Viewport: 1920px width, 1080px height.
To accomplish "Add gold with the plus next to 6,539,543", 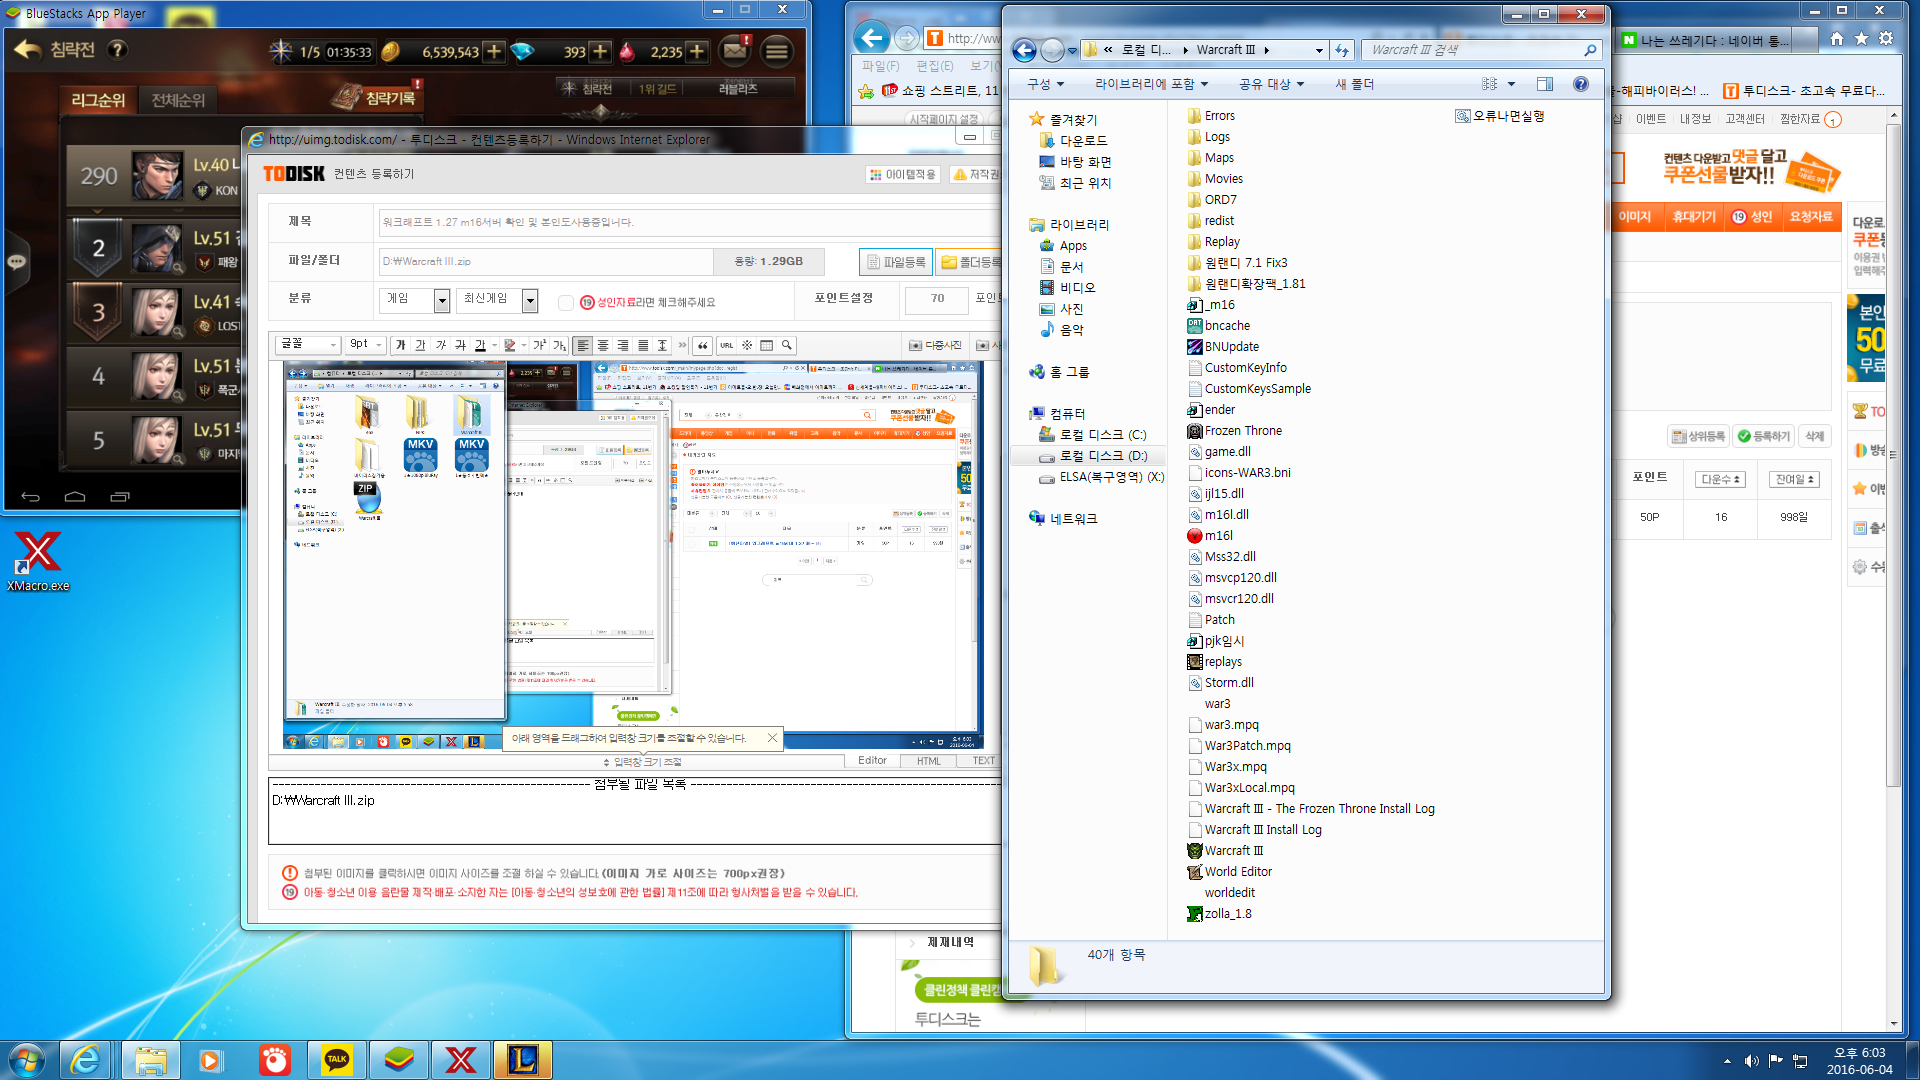I will 494,52.
